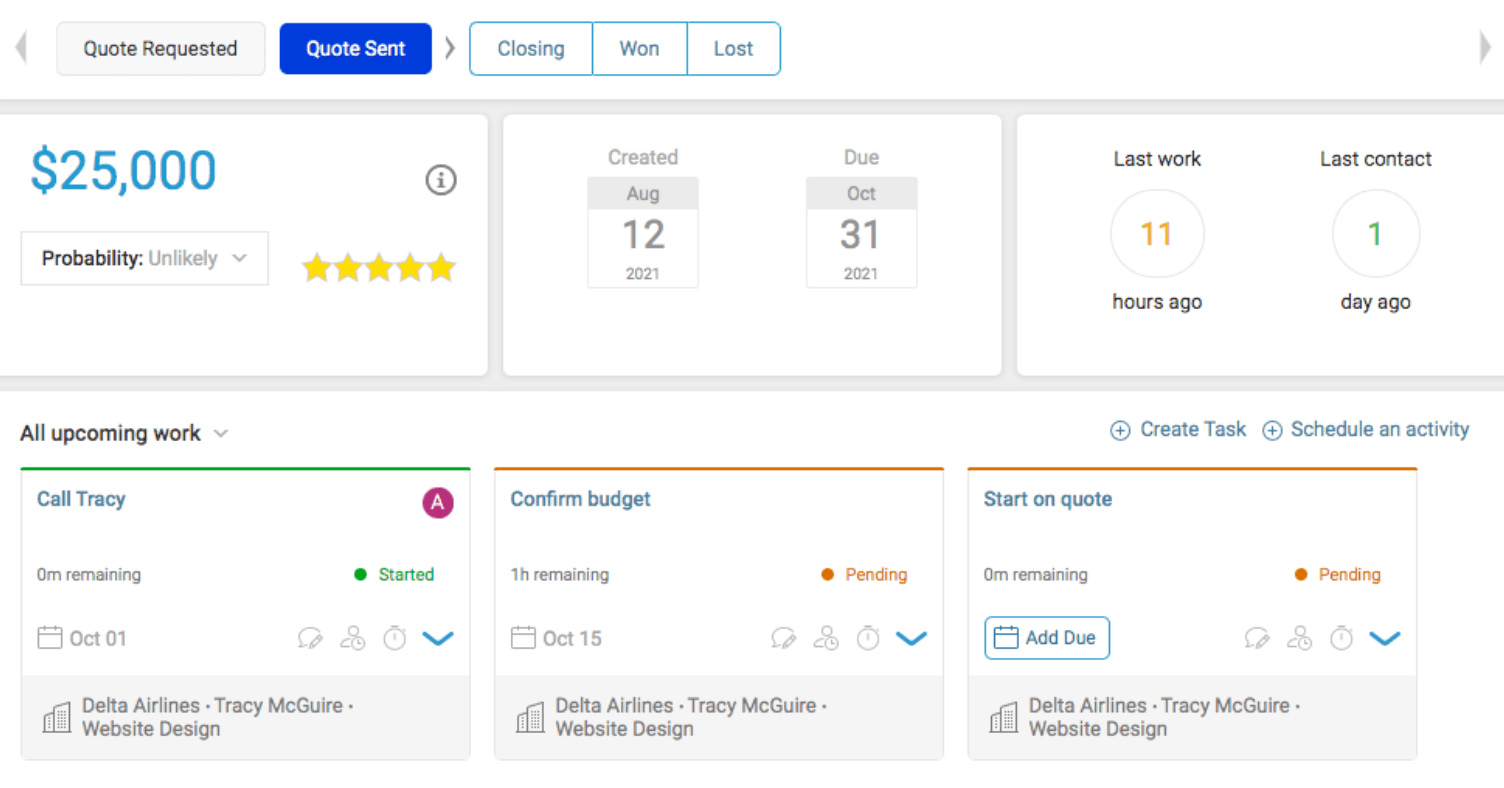The width and height of the screenshot is (1504, 788).
Task: Click the calendar icon next to Oct 01
Action: pyautogui.click(x=50, y=637)
